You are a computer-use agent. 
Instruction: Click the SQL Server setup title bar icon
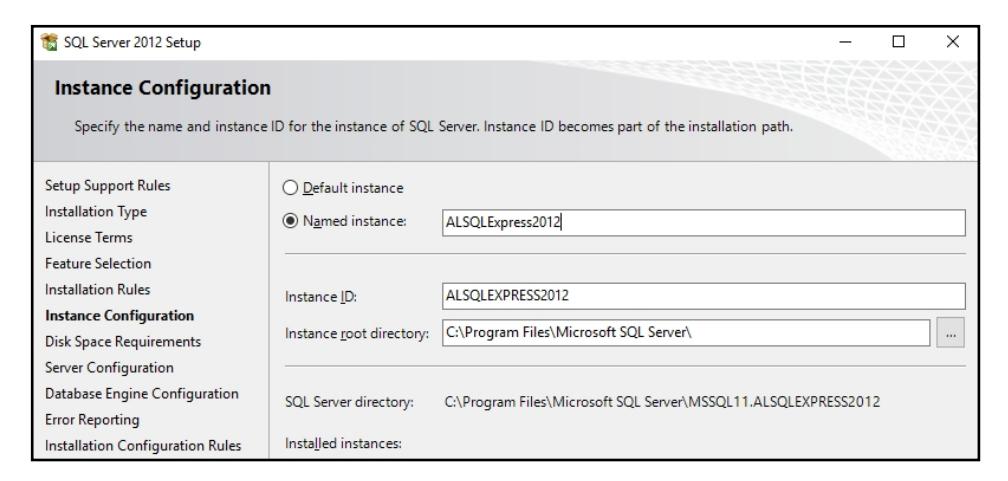point(49,42)
